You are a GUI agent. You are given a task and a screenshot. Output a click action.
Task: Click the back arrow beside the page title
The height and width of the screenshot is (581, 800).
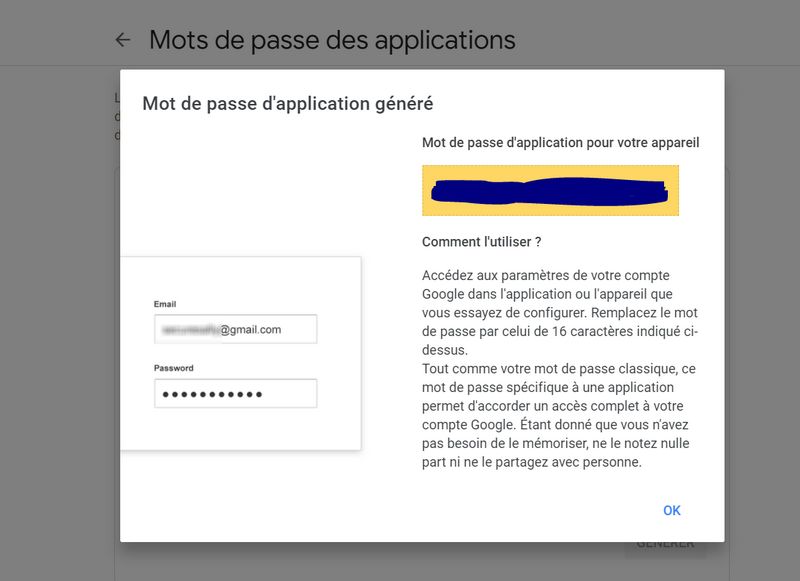(x=123, y=40)
